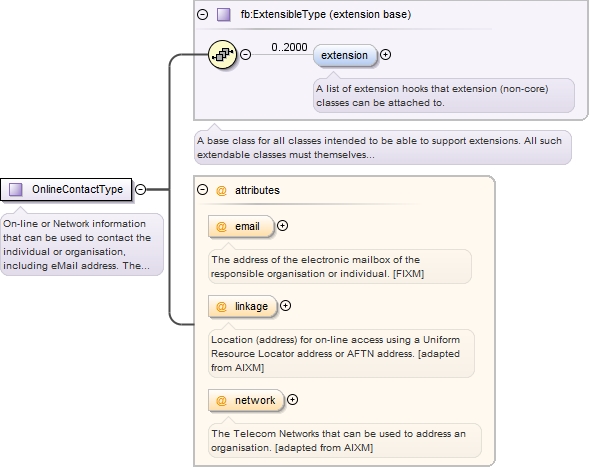
Task: Select the OnlineContactType type box
Action: pos(66,189)
